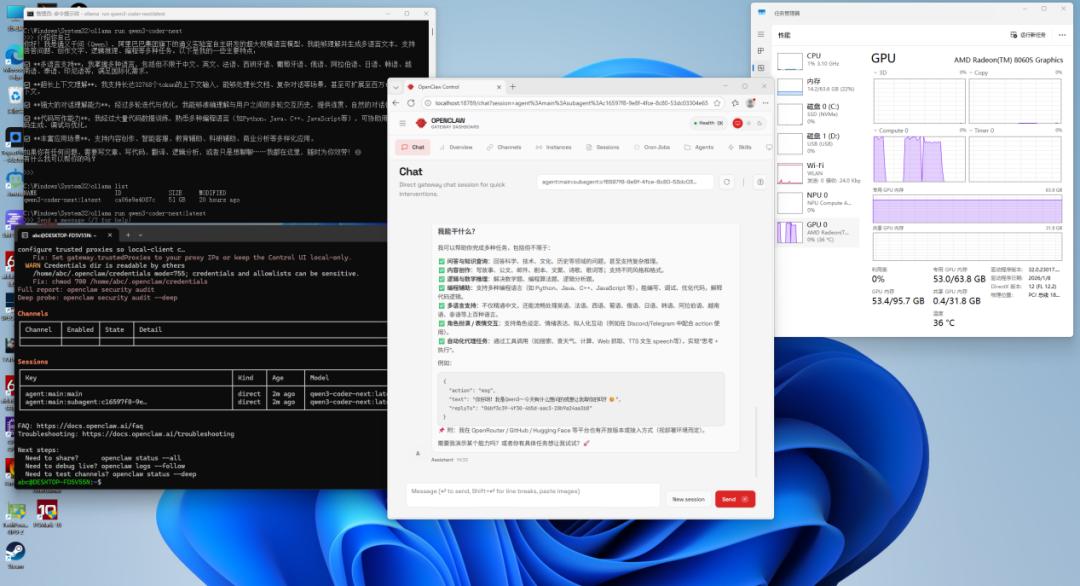Refresh the chat session in OpenClaw
1080x586 pixels.
click(727, 182)
